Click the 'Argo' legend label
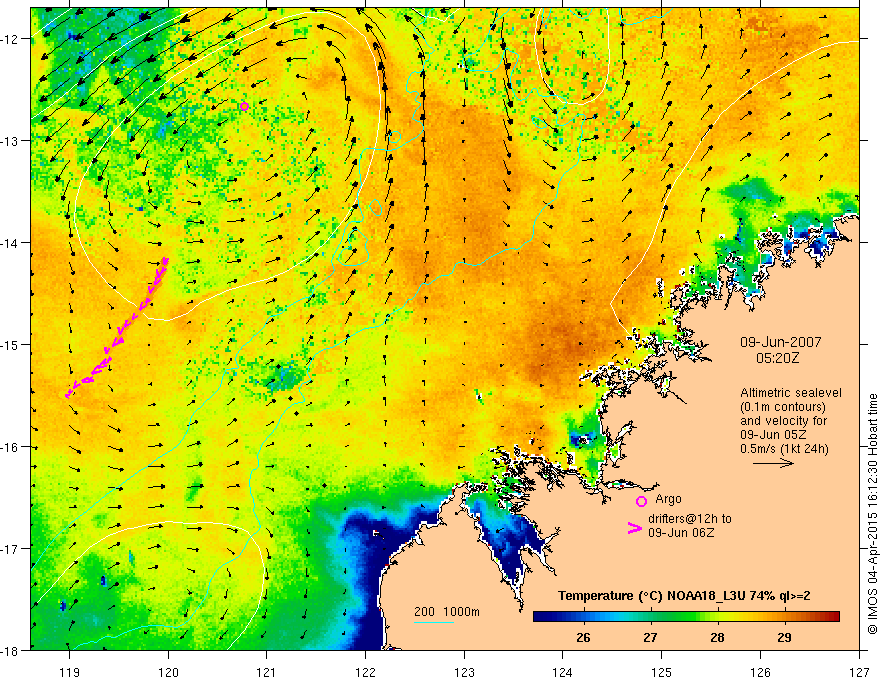 [x=668, y=499]
